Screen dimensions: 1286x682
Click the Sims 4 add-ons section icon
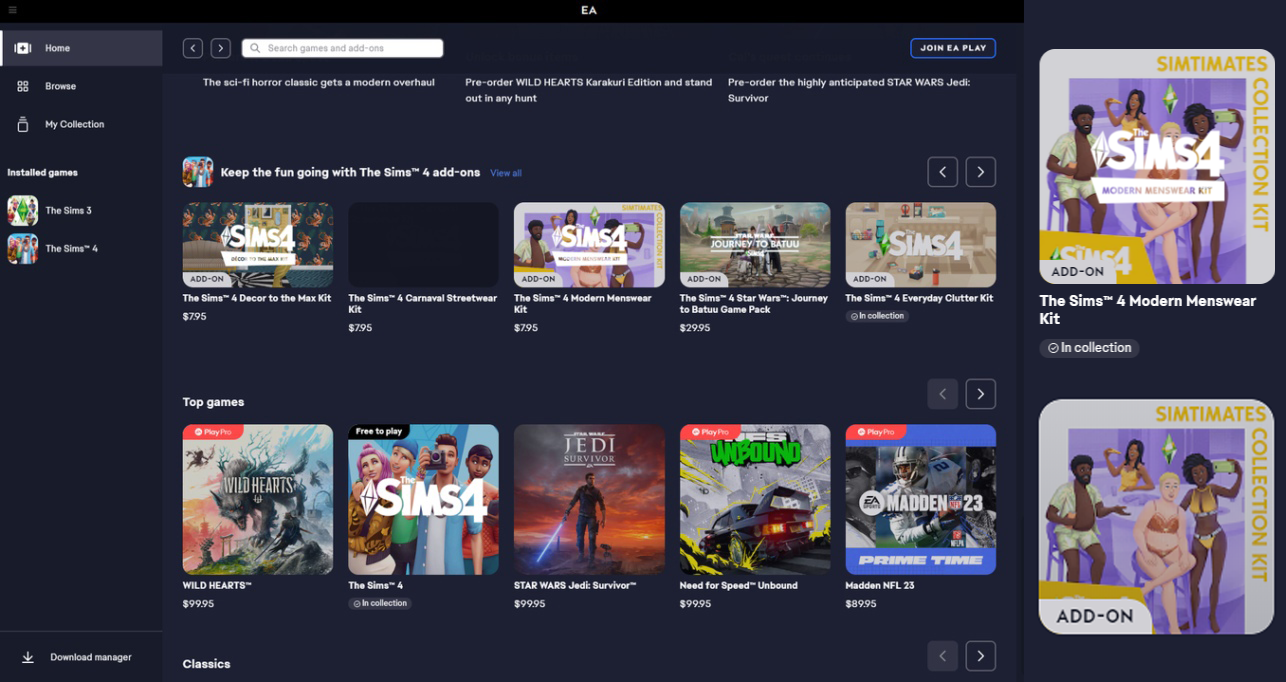pos(198,172)
